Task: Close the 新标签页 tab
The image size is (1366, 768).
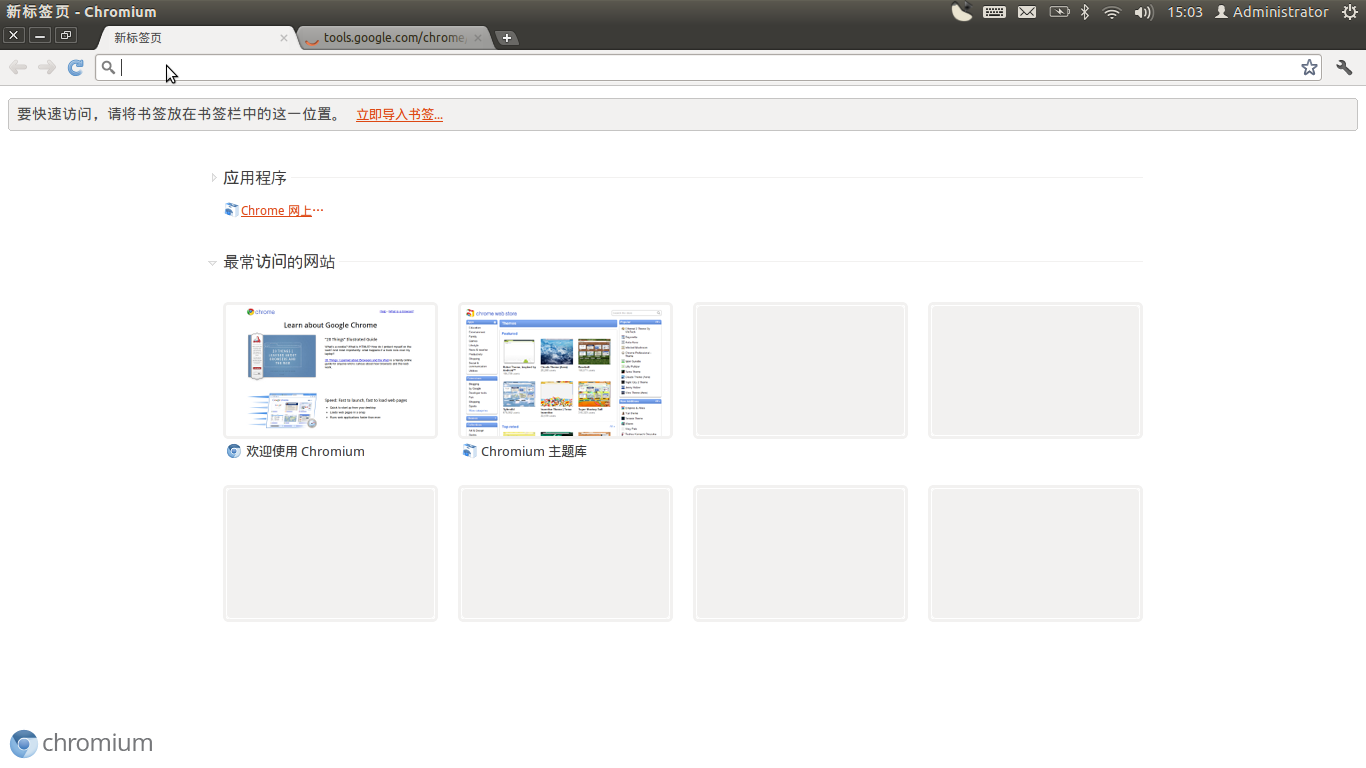Action: [x=284, y=38]
